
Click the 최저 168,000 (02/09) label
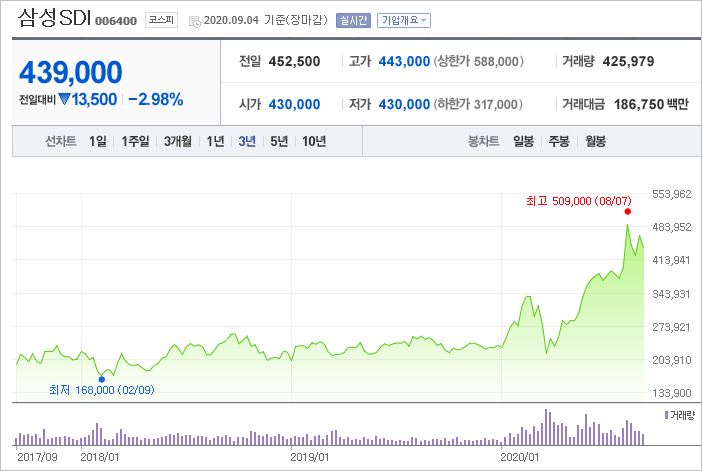102,390
